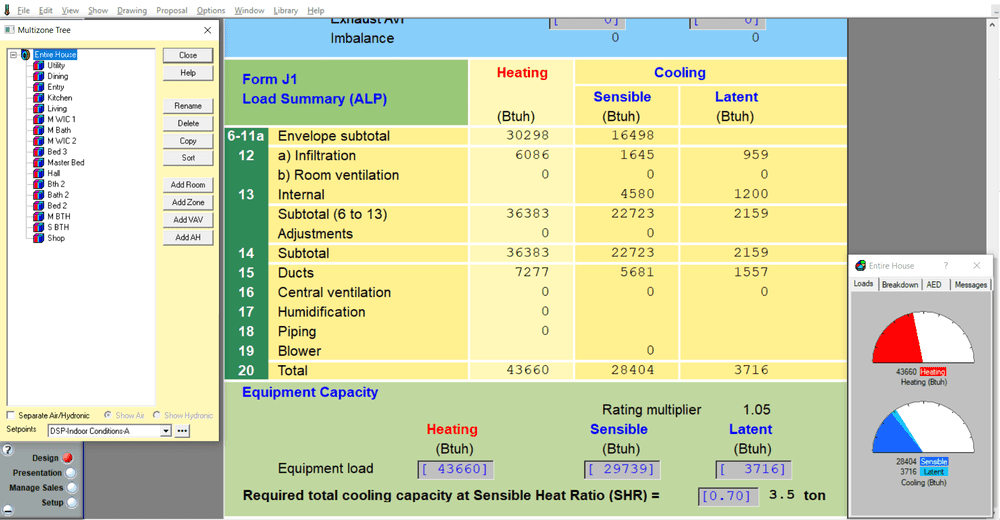This screenshot has height=520, width=1000.
Task: Click the Dining room icon in tree
Action: (39, 76)
